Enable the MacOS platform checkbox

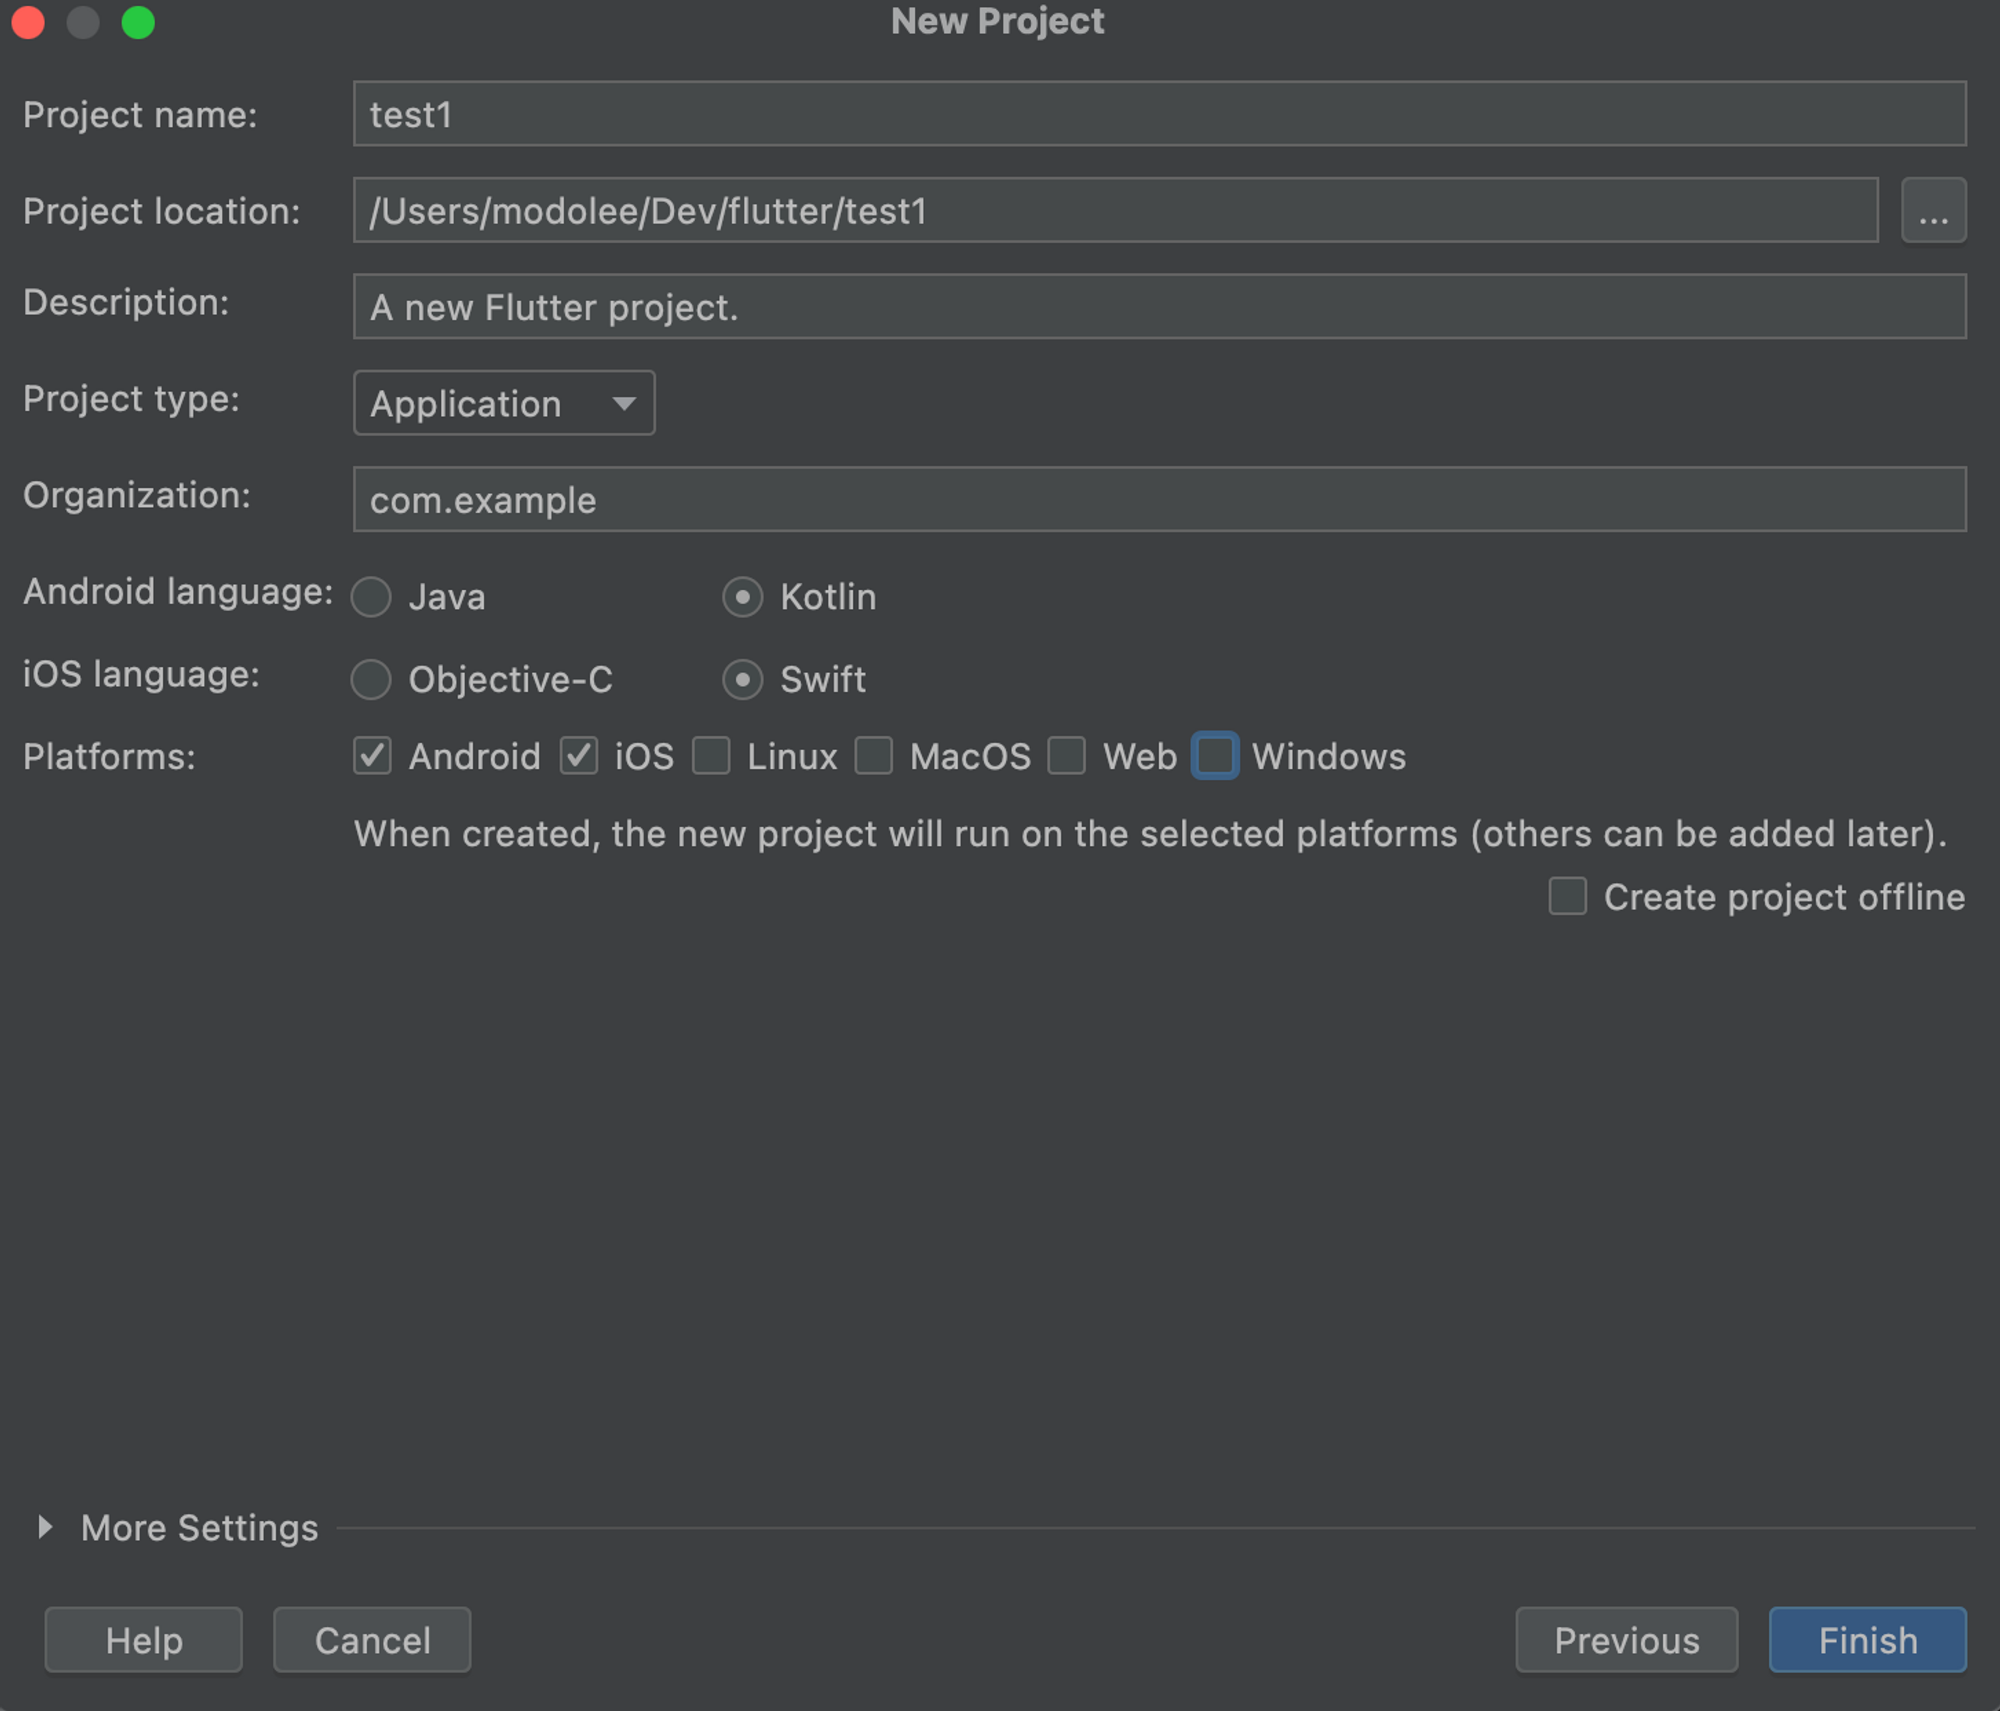[x=874, y=756]
